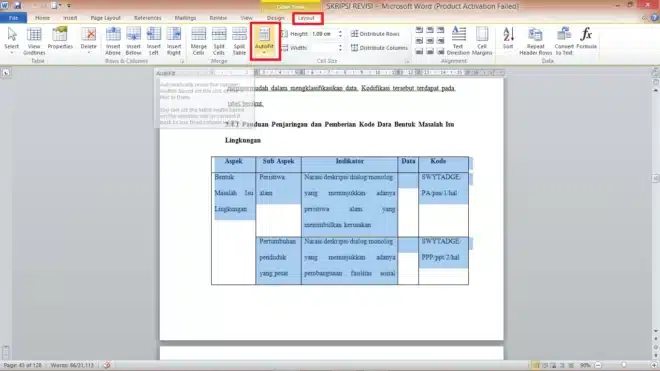Click Distribute Columns
This screenshot has height=371, width=660.
tap(379, 48)
